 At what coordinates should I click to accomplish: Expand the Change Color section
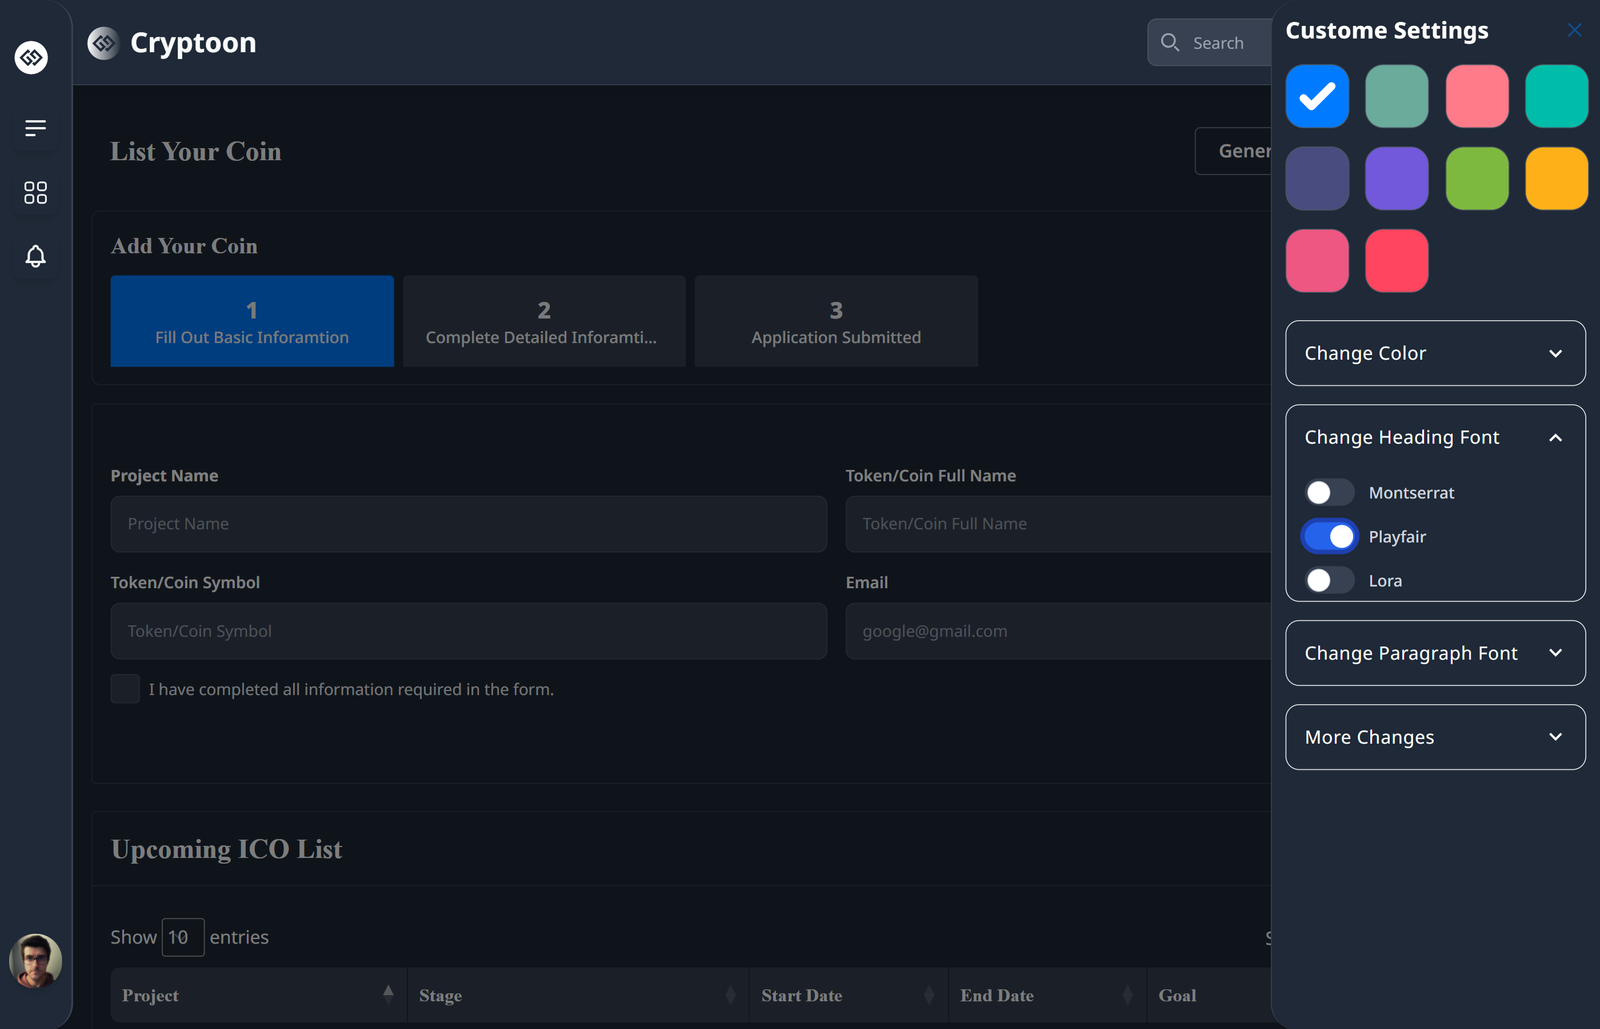tap(1435, 353)
